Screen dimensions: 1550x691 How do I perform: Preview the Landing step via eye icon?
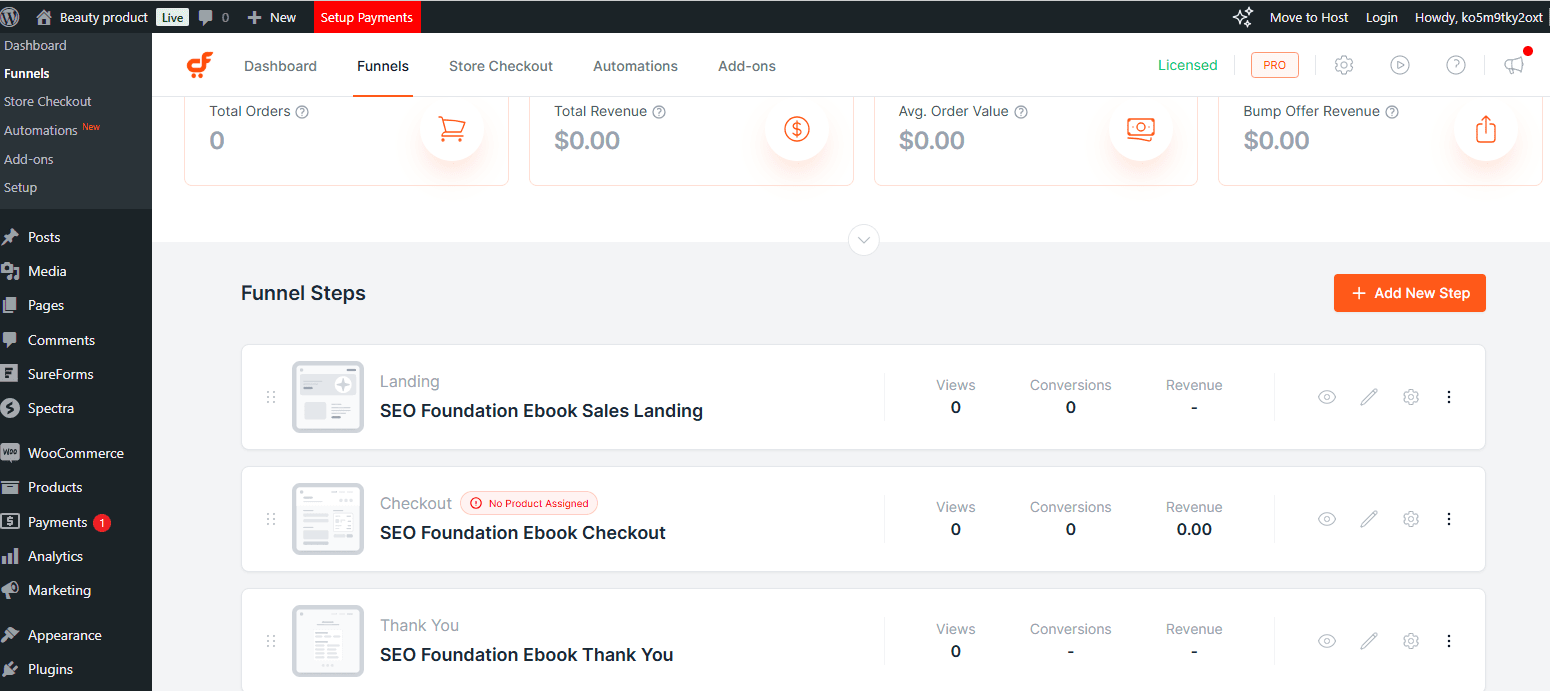pos(1327,397)
